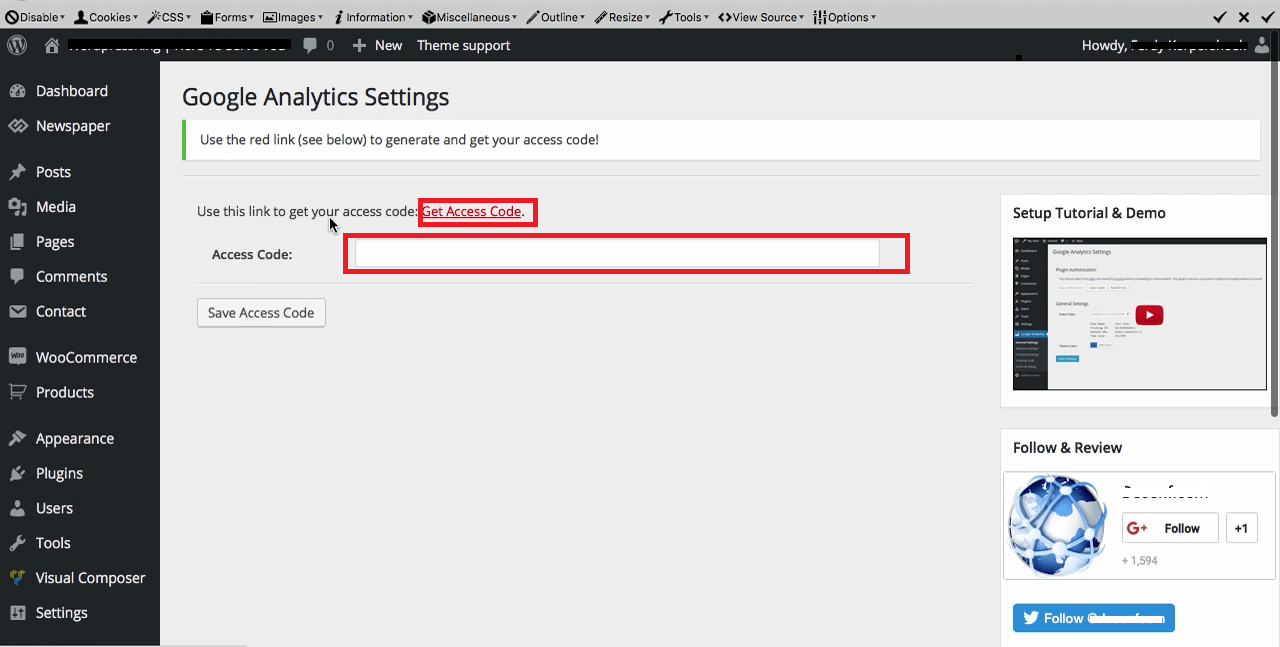Open the Visual Composer icon in the sidebar

tap(17, 578)
